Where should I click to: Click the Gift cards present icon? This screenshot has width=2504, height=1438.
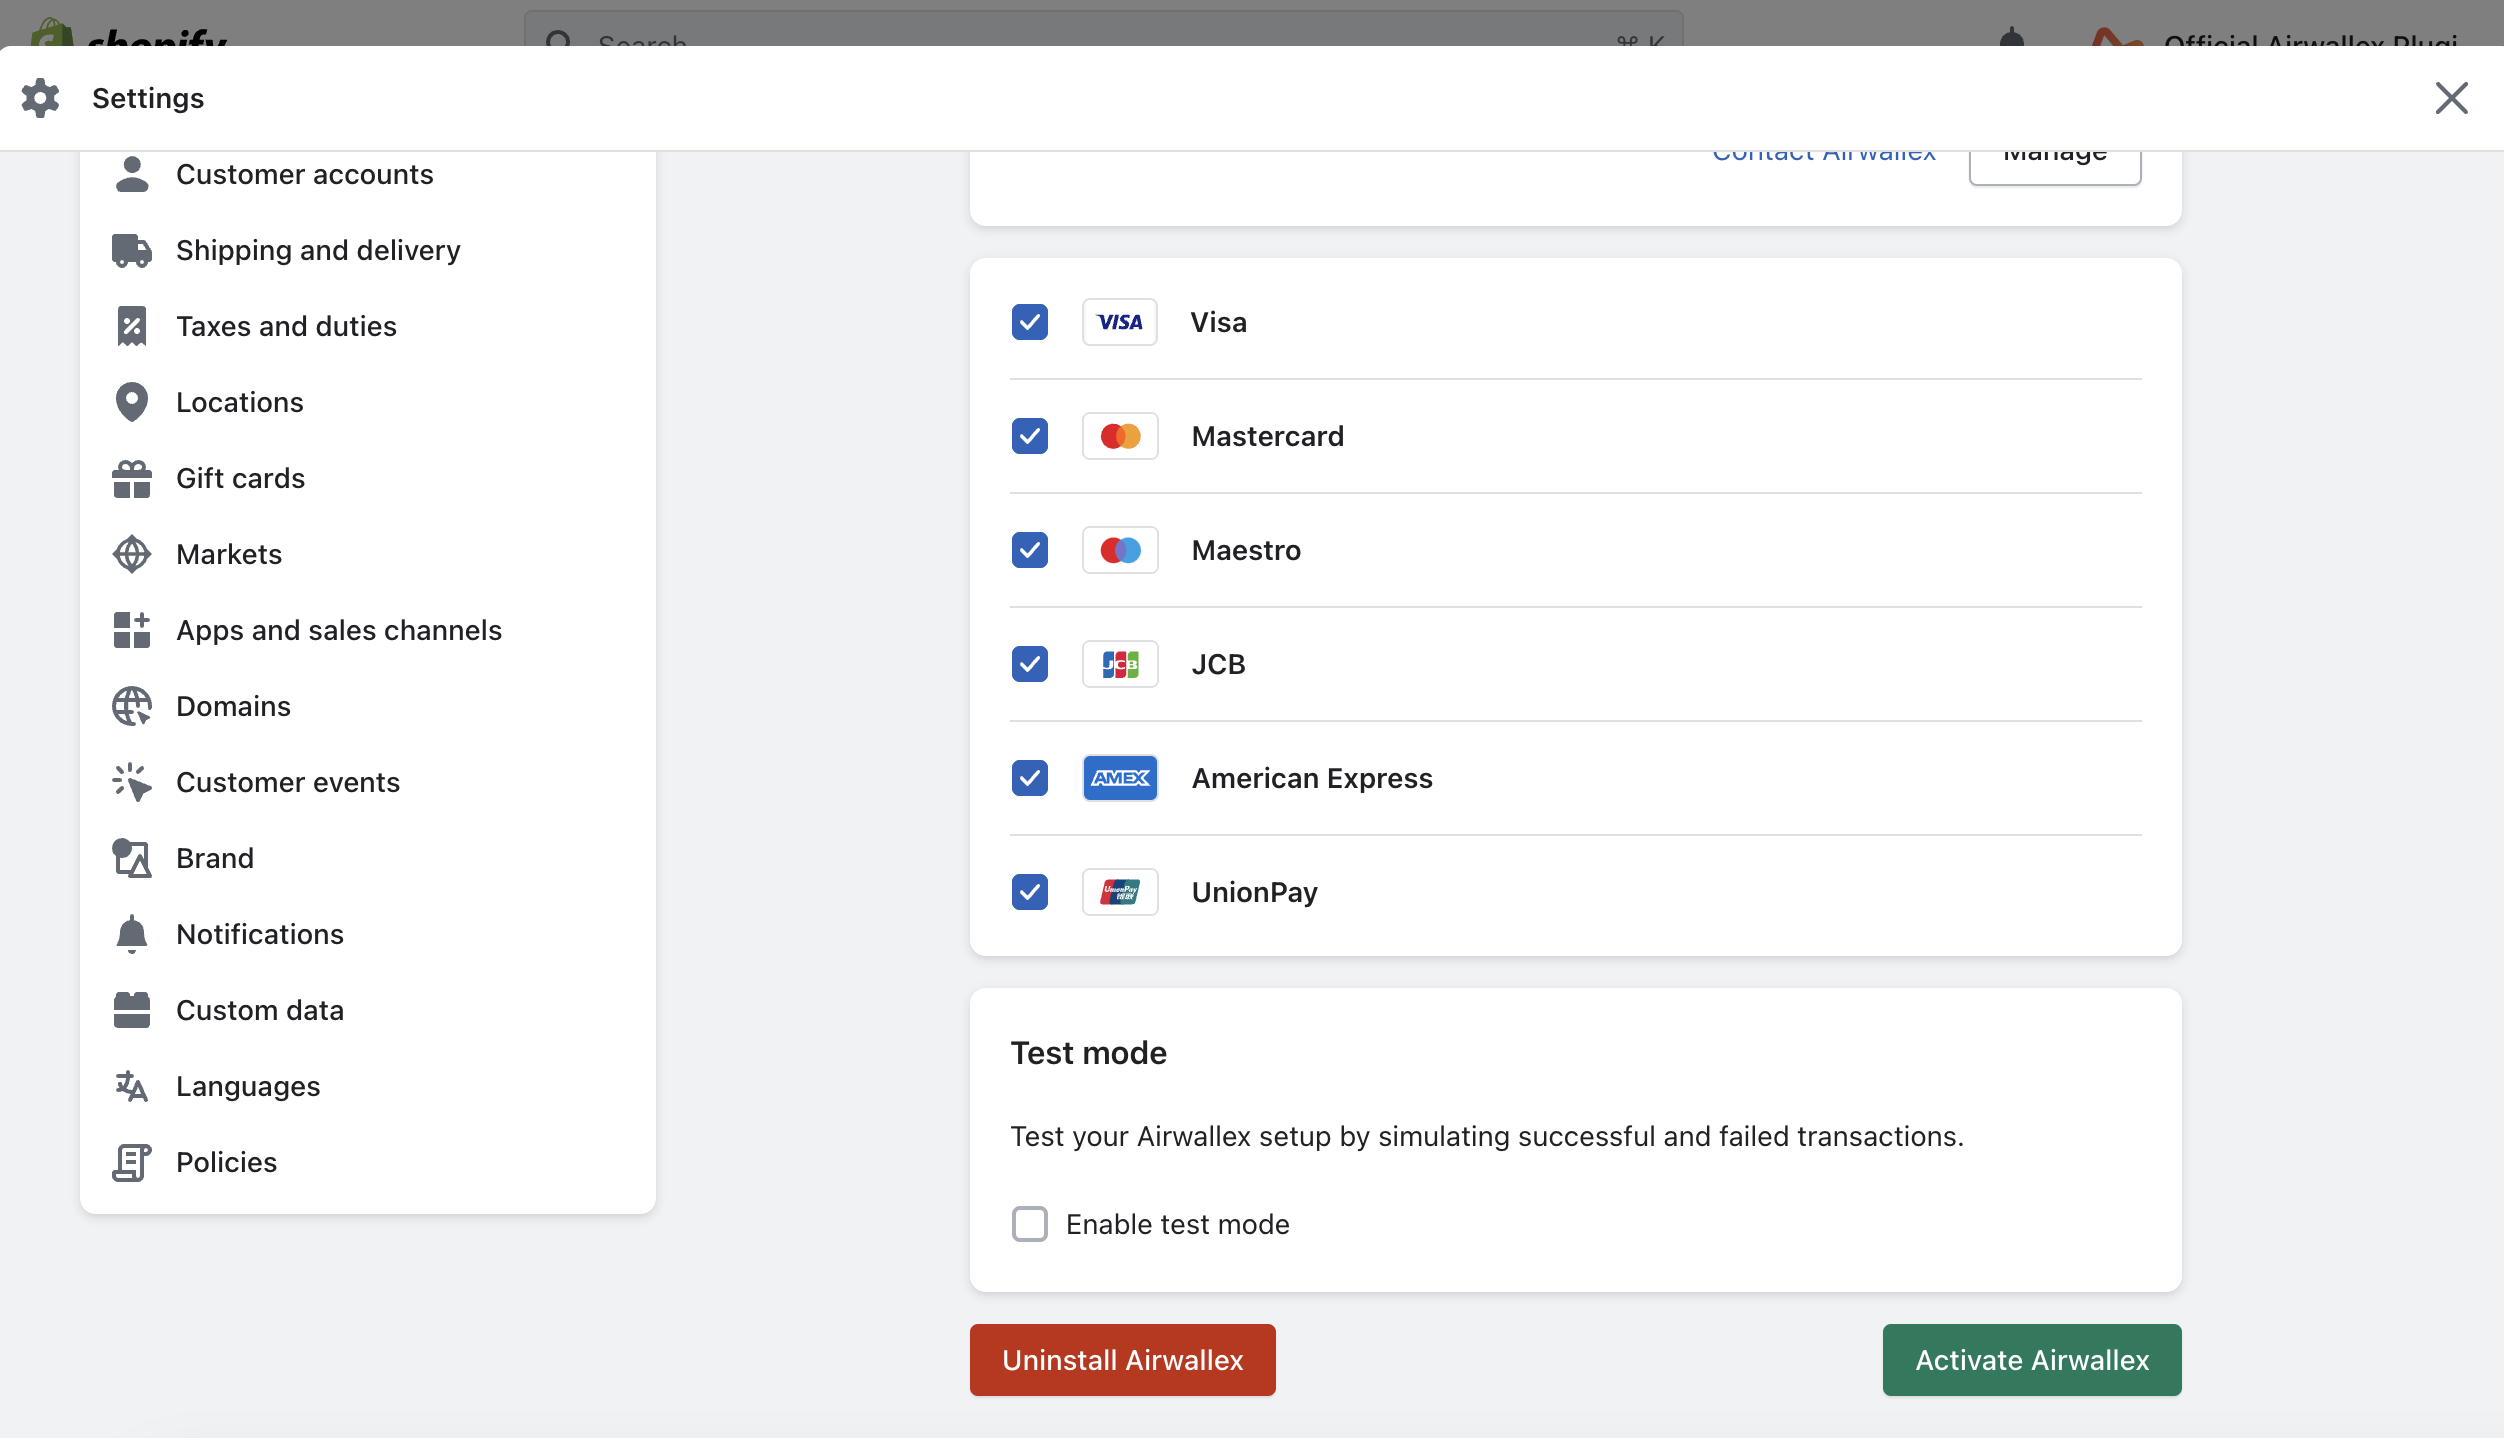[x=131, y=478]
